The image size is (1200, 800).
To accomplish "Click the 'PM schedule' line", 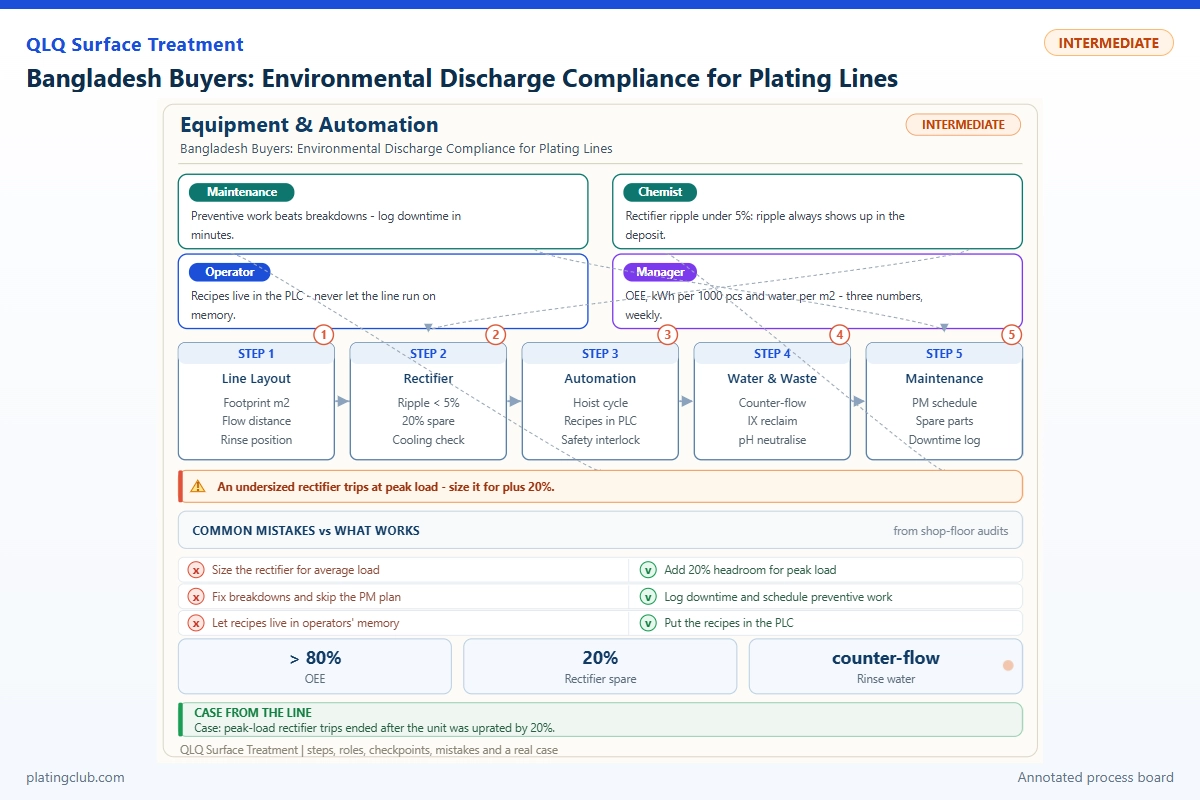I will tap(944, 403).
